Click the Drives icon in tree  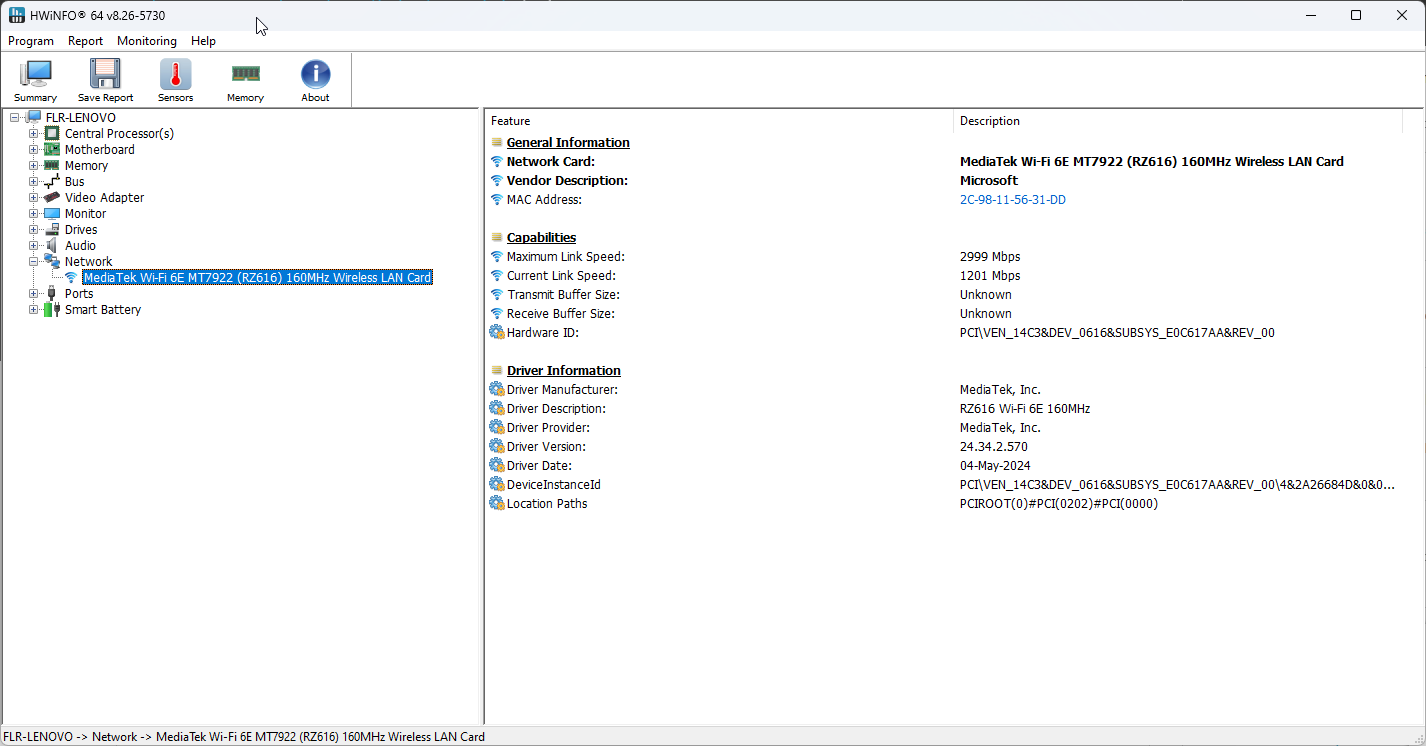pos(51,230)
